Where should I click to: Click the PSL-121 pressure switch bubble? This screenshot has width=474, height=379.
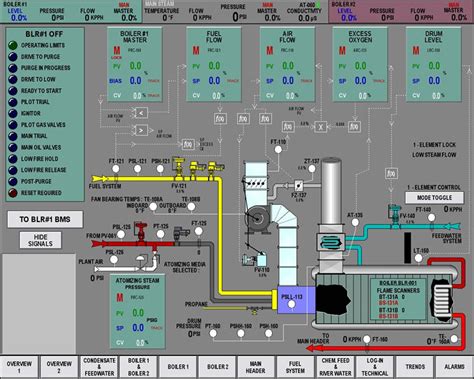[x=138, y=169]
